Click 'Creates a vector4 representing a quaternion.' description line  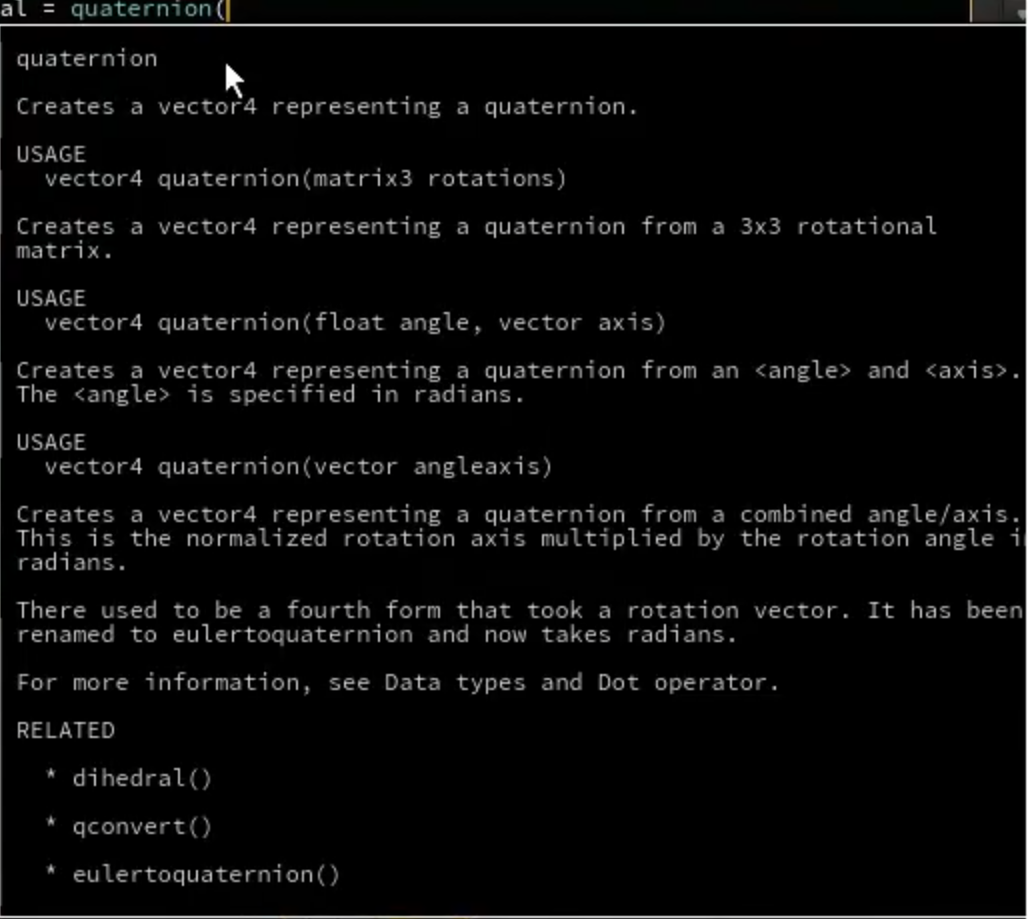click(326, 107)
